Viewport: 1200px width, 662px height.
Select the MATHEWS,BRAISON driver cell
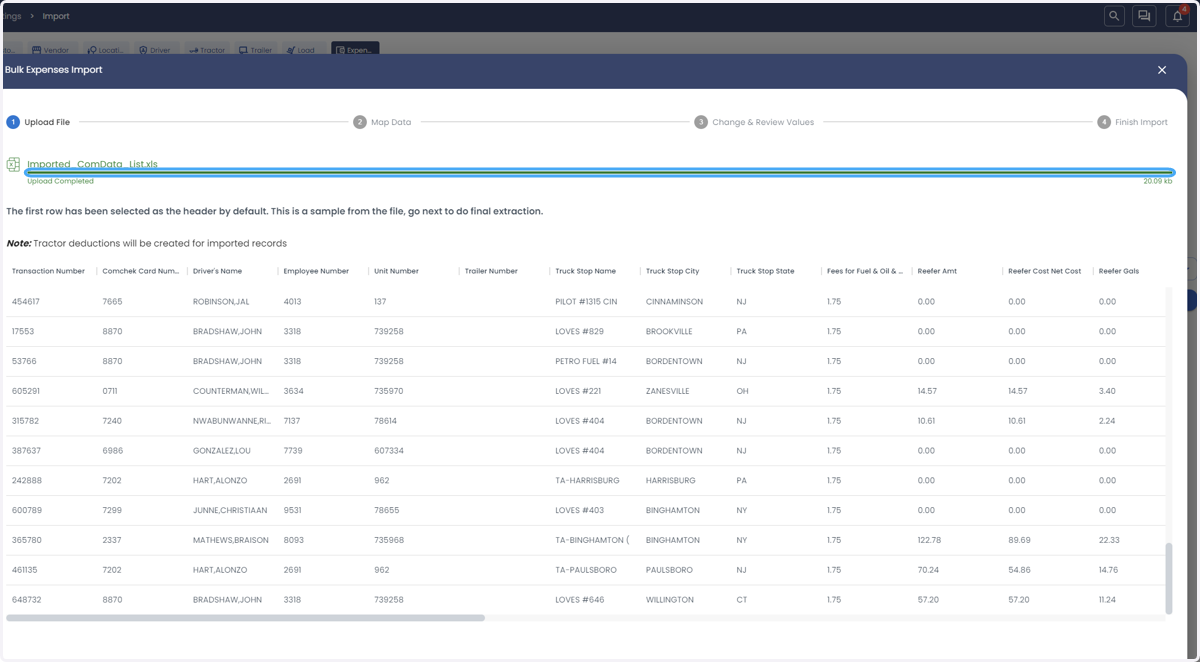[x=231, y=540]
